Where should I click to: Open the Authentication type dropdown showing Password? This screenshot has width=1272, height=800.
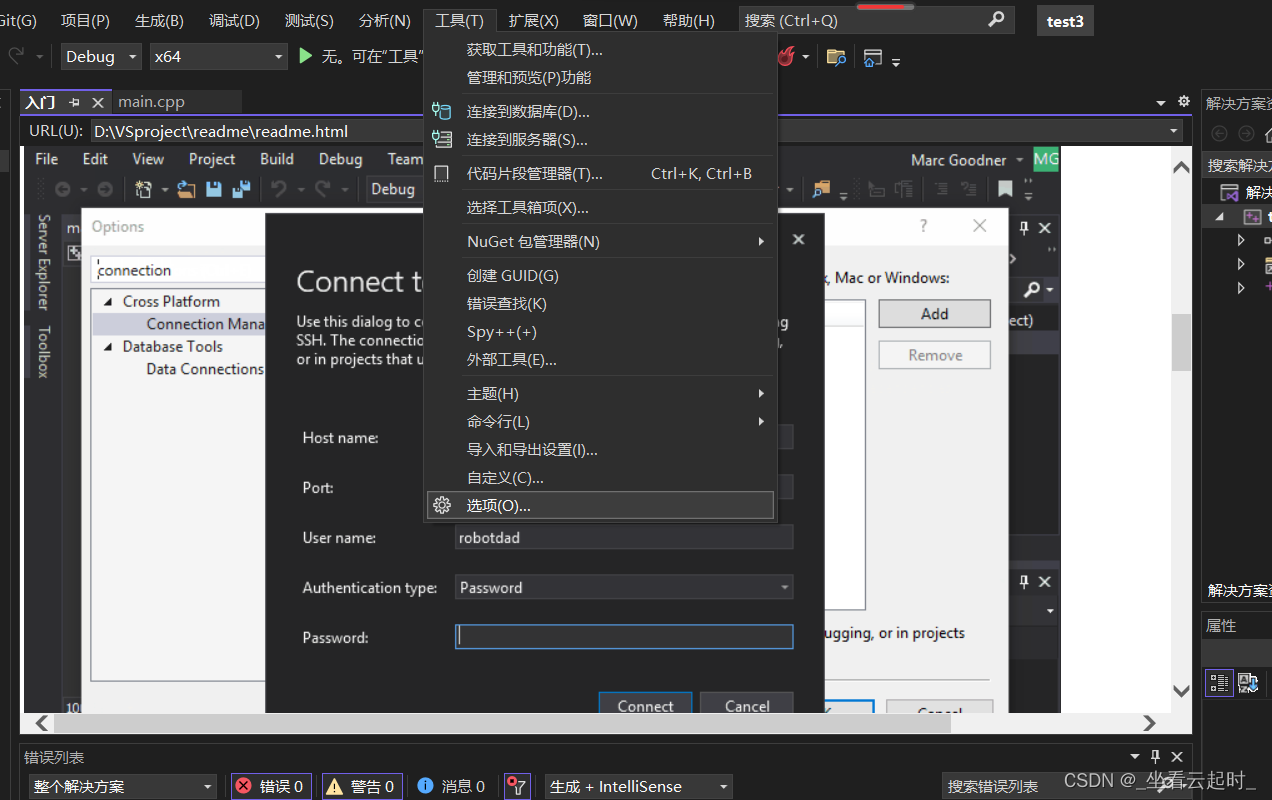tap(623, 587)
